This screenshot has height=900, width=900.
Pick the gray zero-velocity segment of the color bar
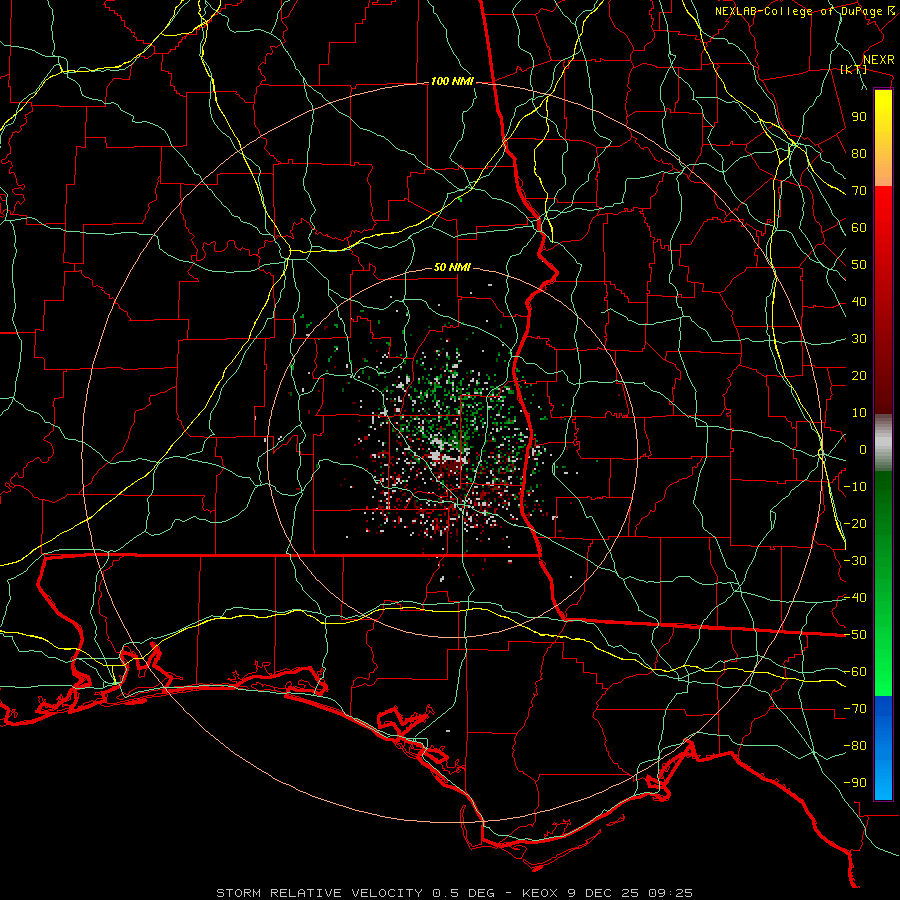(883, 443)
